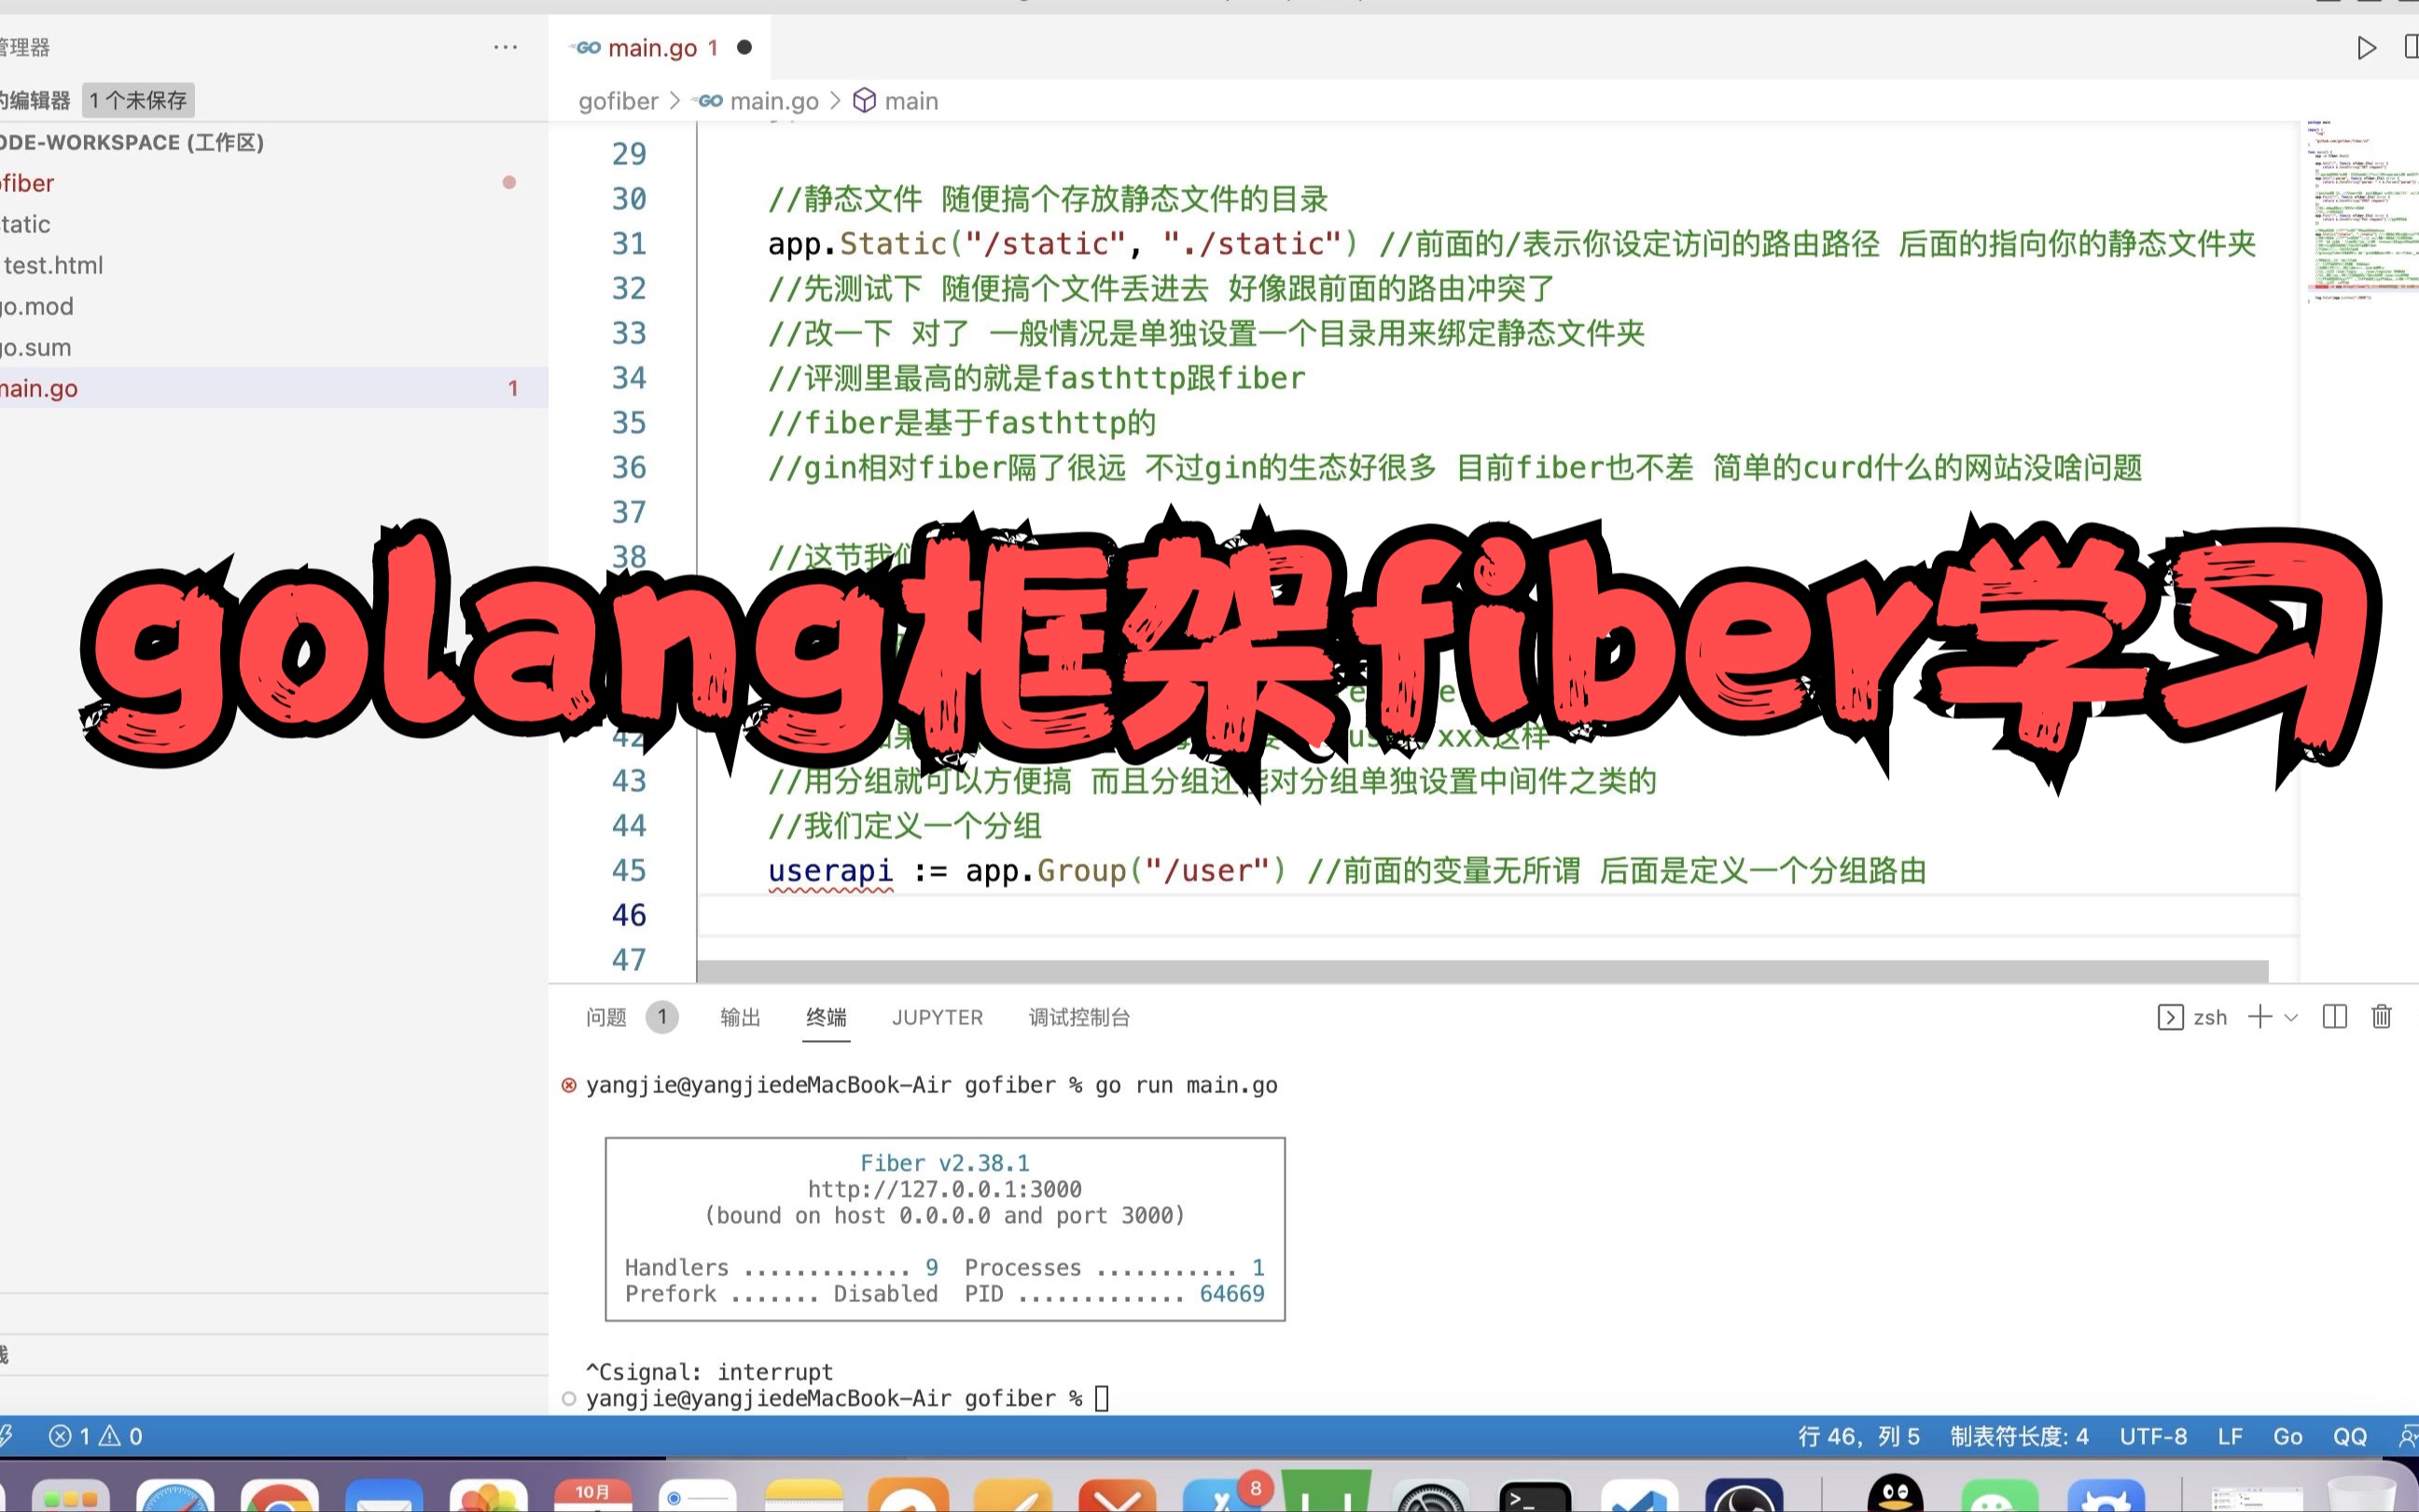This screenshot has width=2419, height=1512.
Task: Switch to the 输出 output tab
Action: click(x=739, y=1017)
